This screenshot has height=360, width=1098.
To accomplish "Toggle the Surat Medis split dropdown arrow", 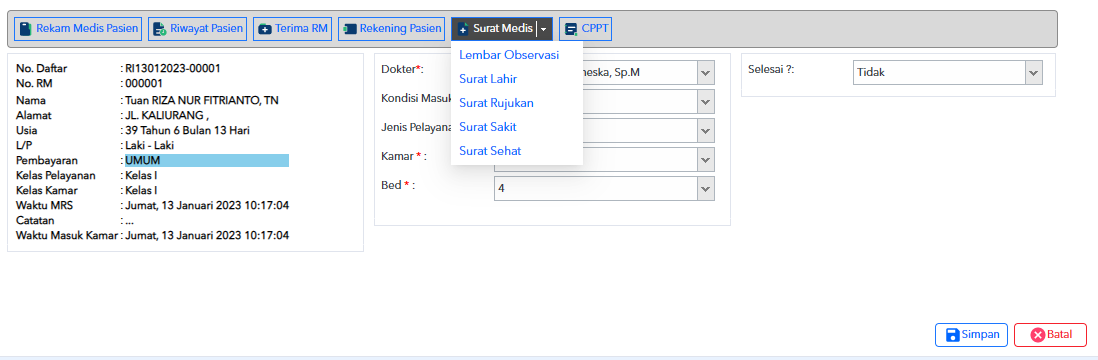I will click(x=544, y=29).
